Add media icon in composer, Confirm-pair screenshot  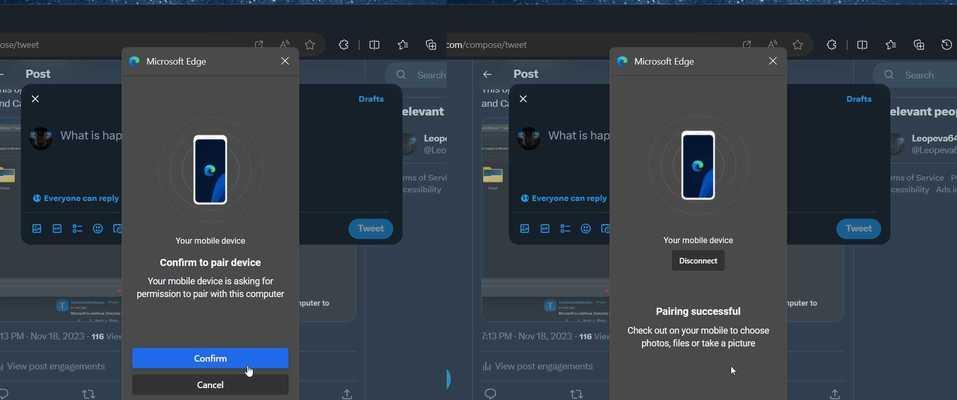click(37, 228)
